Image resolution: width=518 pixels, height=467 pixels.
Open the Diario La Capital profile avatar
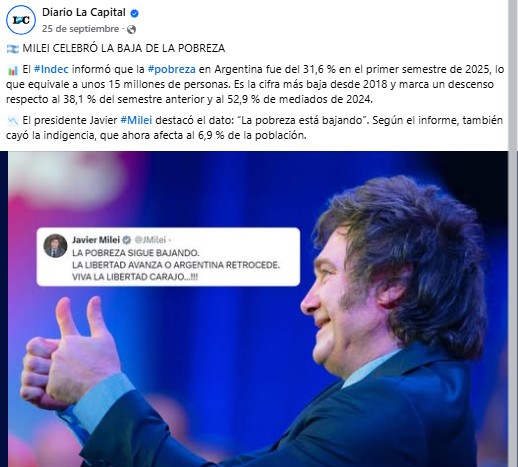[21, 20]
